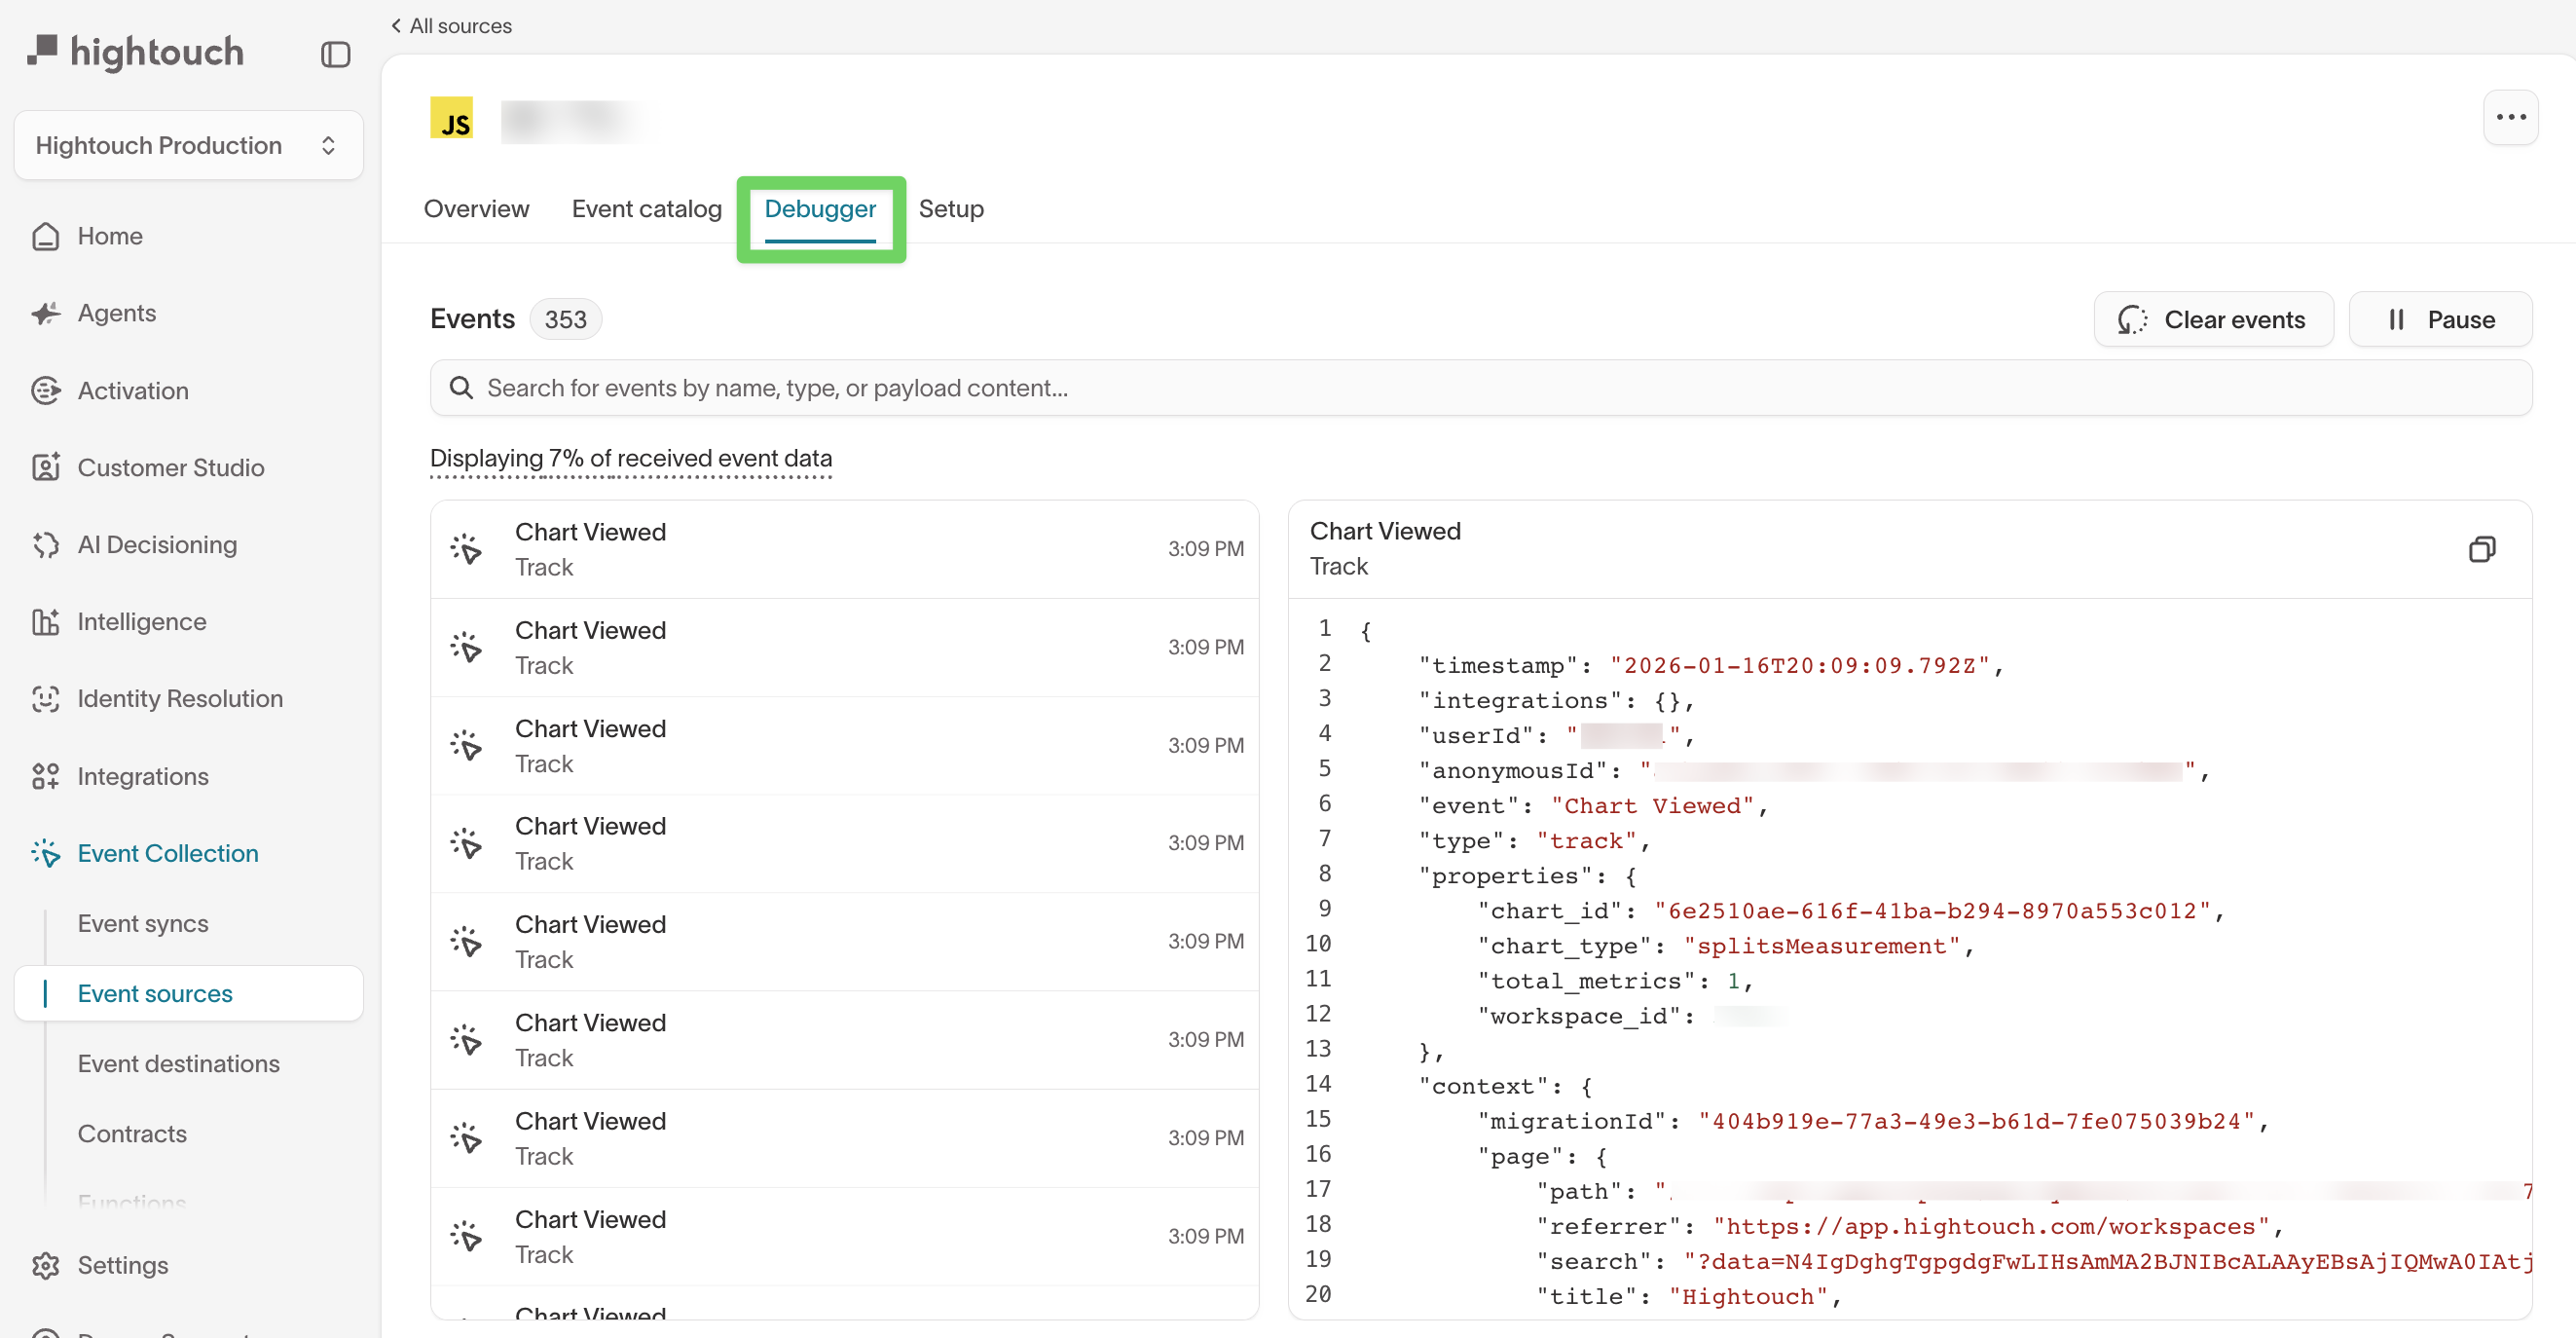The width and height of the screenshot is (2576, 1338).
Task: Select the Identity Resolution sidebar icon
Action: (x=46, y=698)
